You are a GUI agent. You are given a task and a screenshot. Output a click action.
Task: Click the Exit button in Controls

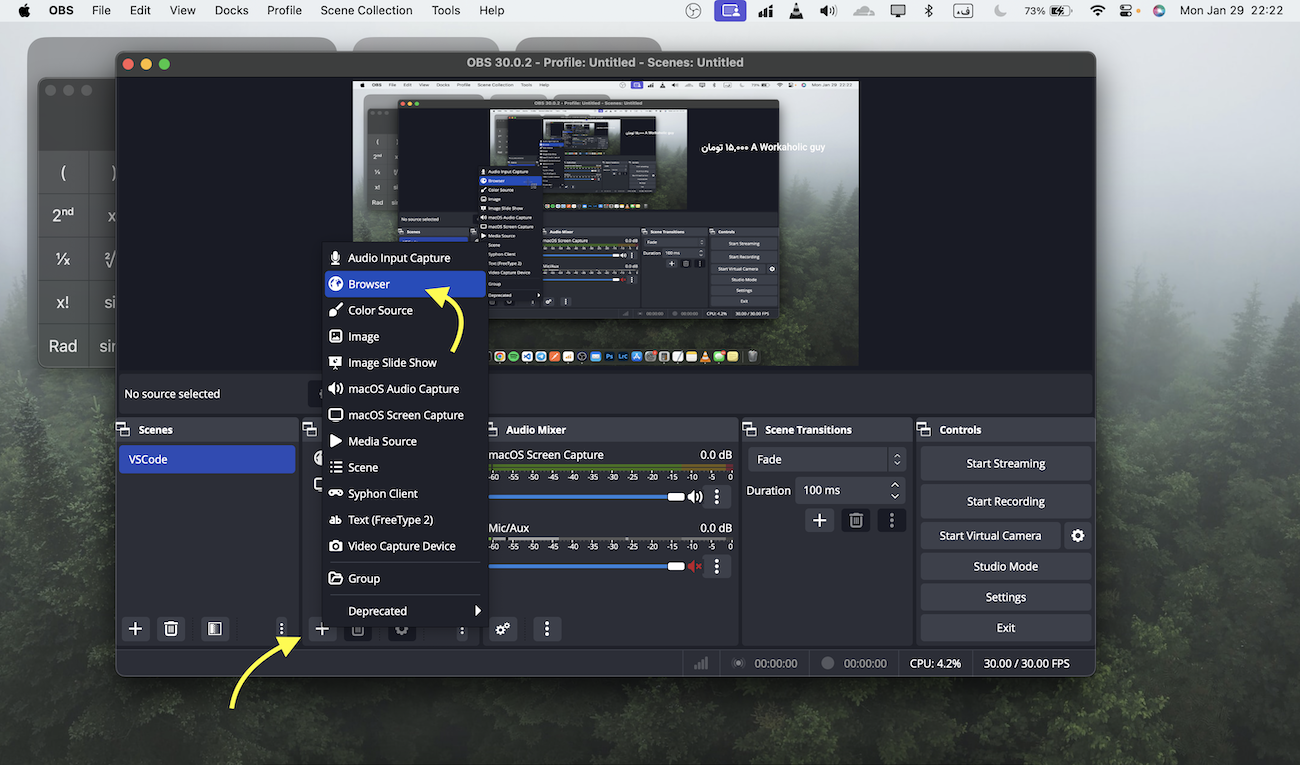1005,628
